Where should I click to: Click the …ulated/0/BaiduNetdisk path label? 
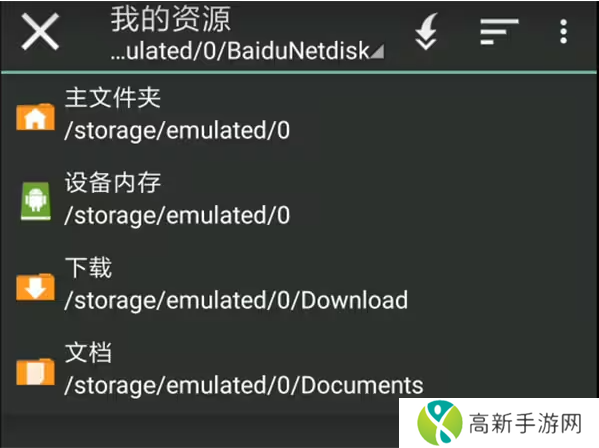click(240, 51)
